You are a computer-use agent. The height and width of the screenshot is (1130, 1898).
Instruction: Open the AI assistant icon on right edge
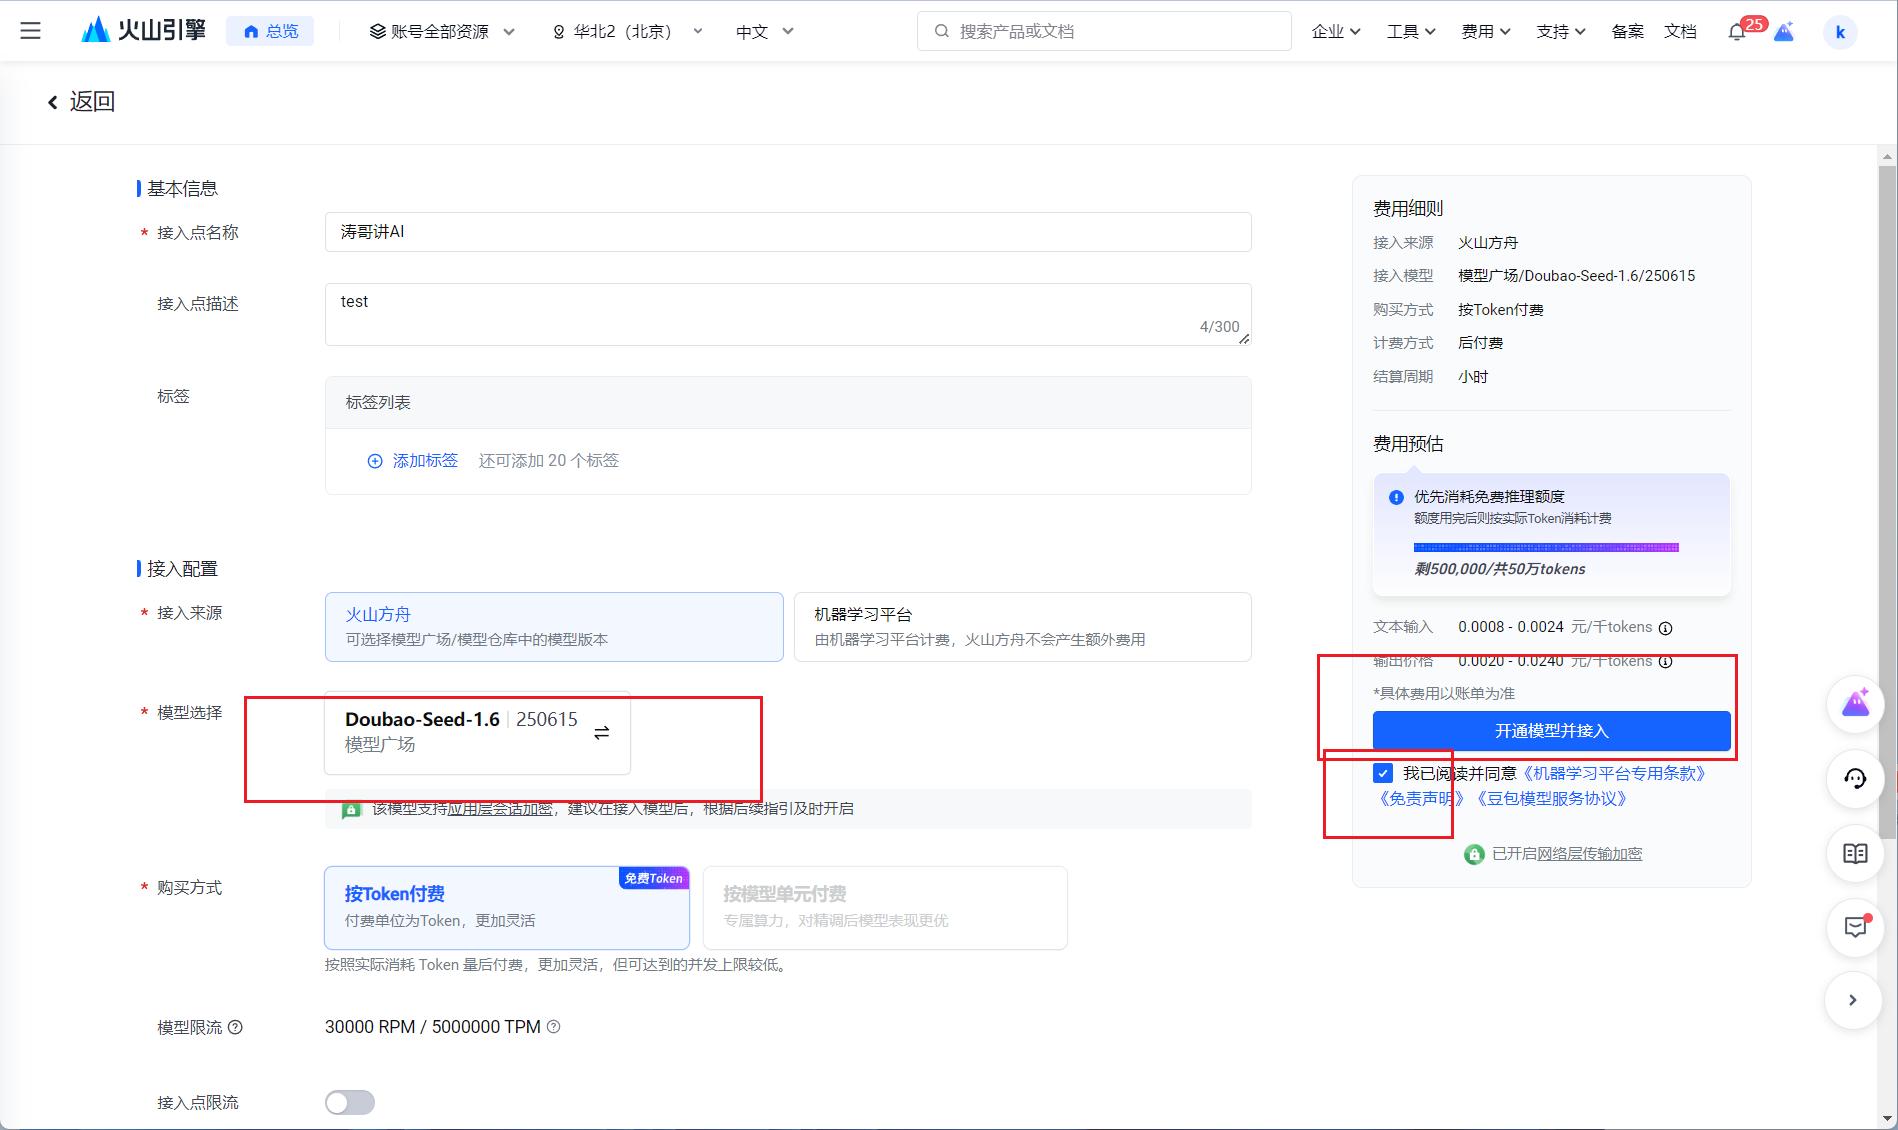pyautogui.click(x=1855, y=703)
